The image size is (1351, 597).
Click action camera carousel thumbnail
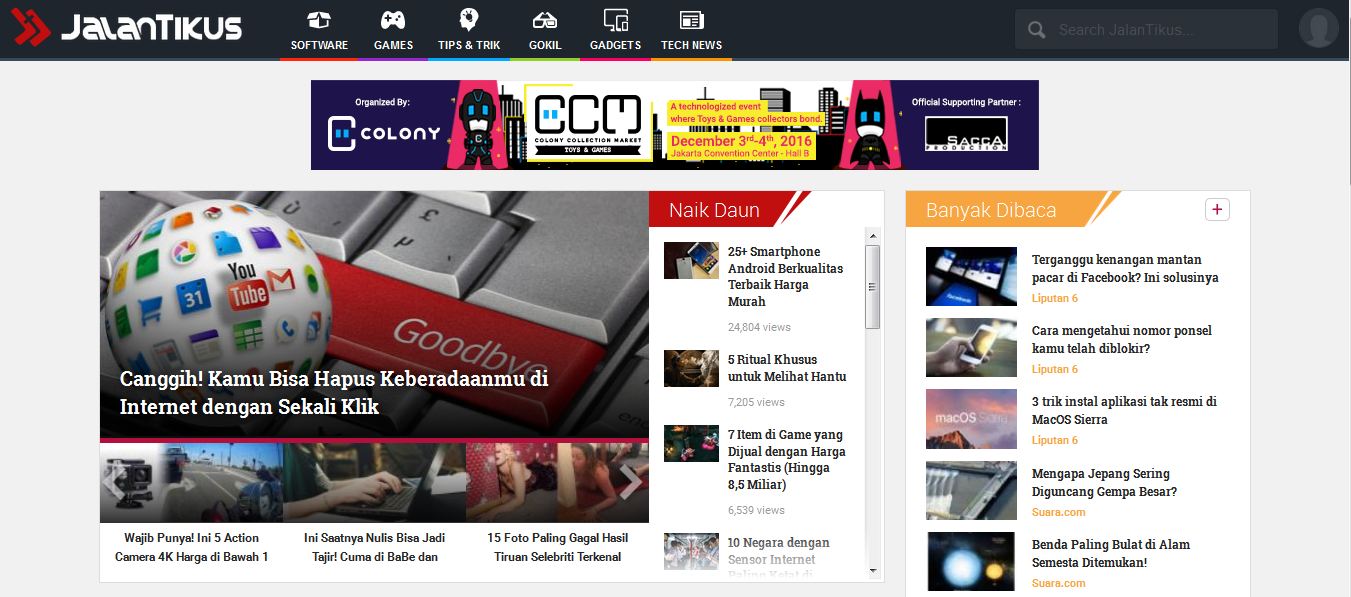[191, 483]
